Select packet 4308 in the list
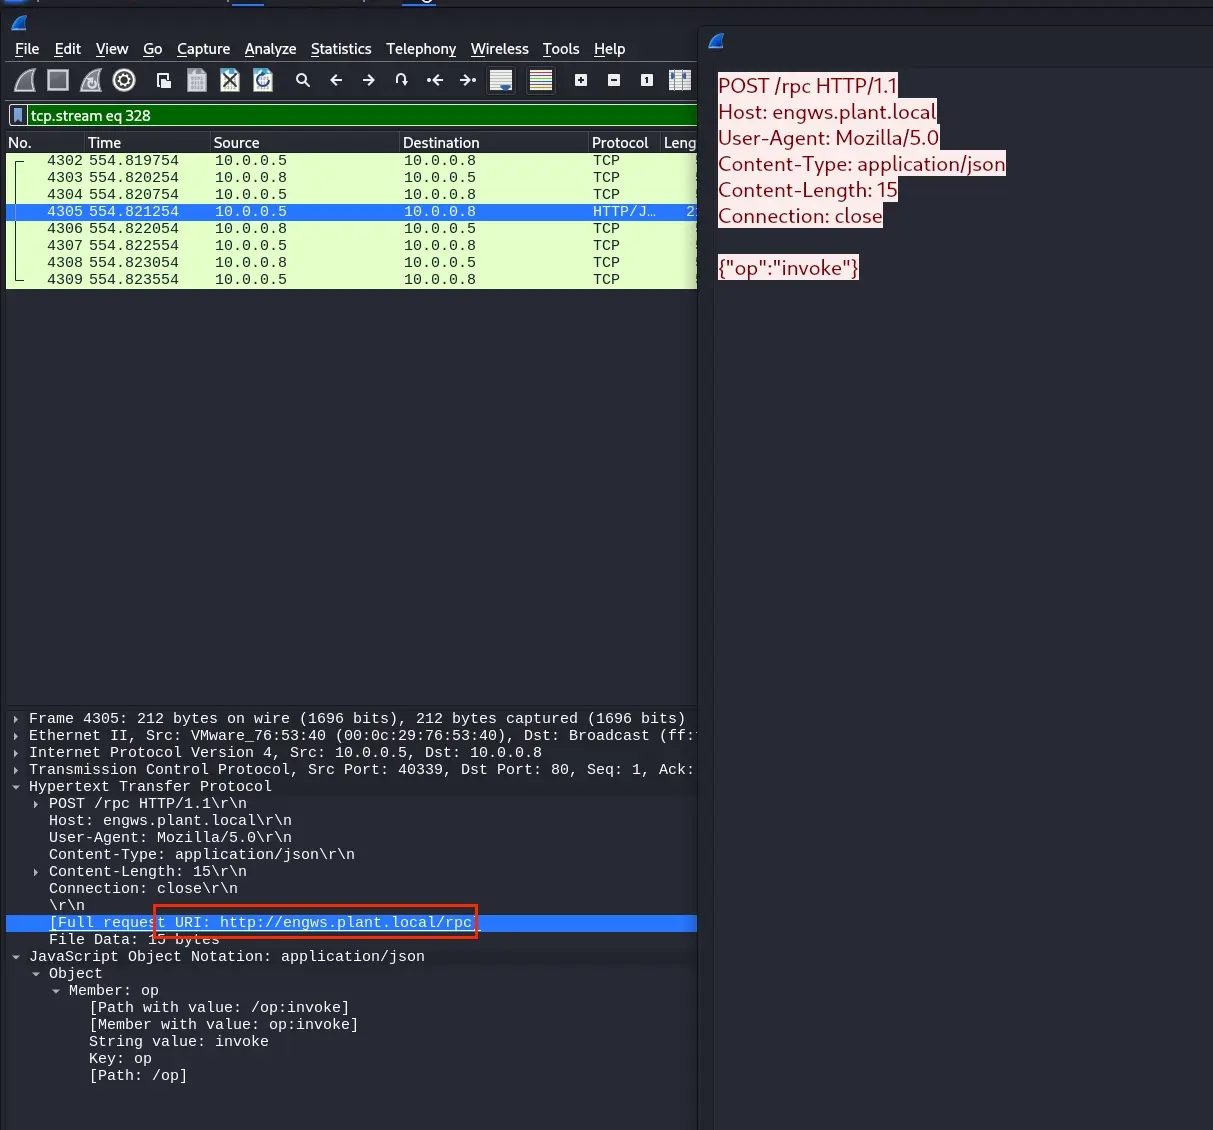The image size is (1213, 1130). pos(351,262)
